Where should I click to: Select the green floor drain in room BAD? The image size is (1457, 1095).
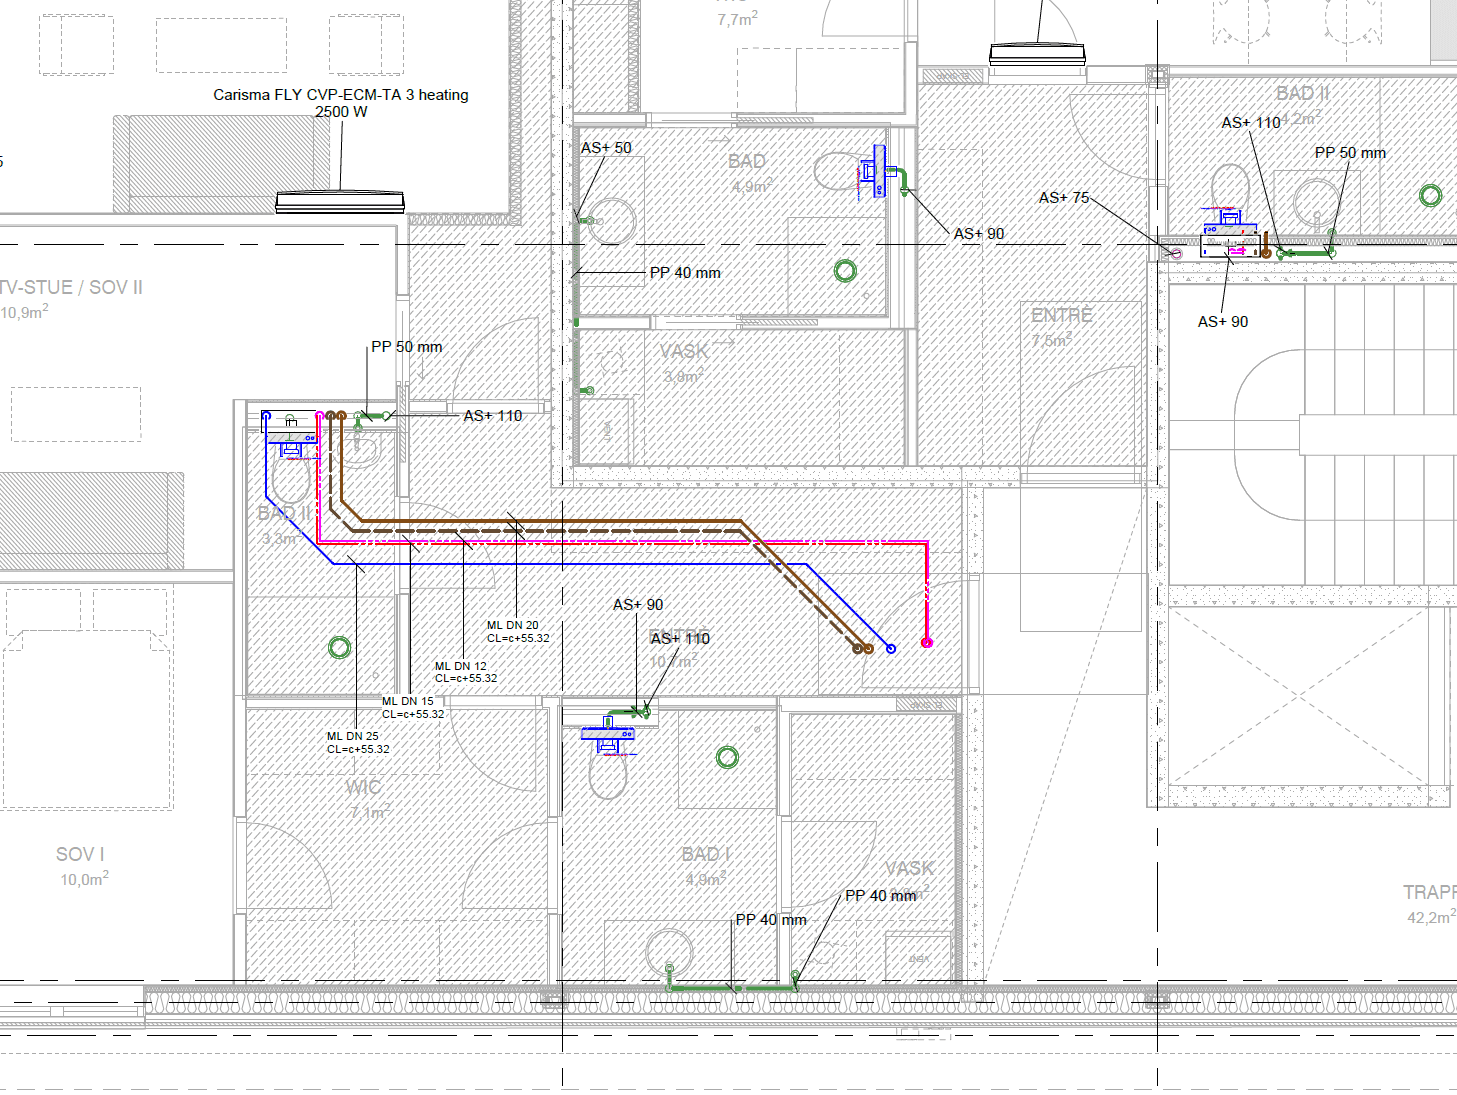click(846, 270)
